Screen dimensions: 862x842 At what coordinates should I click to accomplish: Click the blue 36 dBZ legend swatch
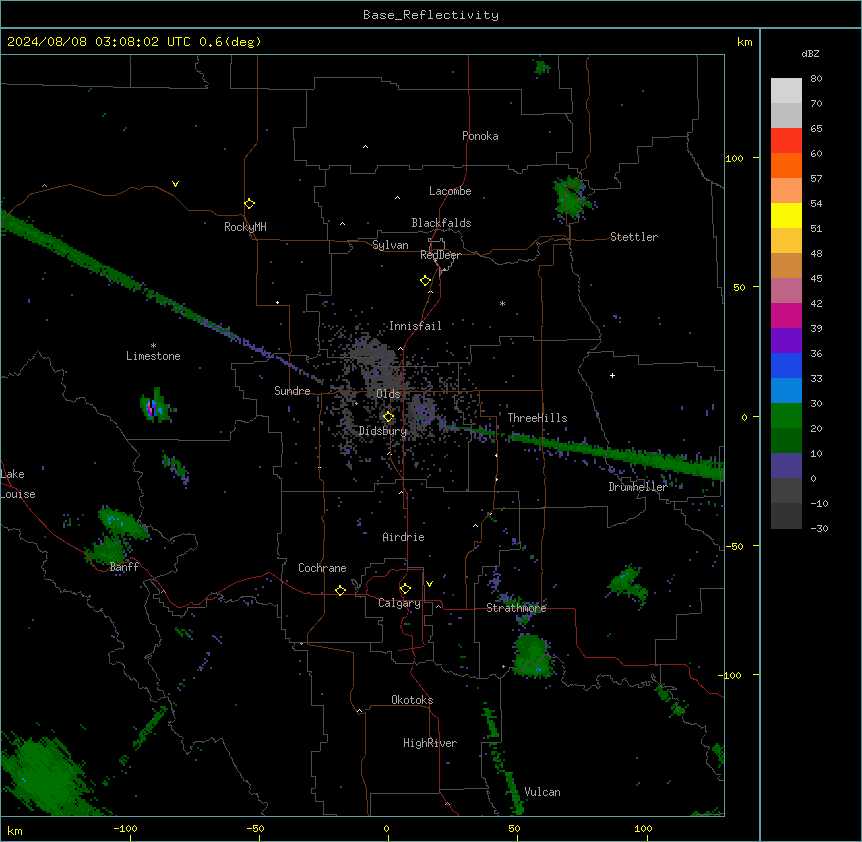pos(786,365)
